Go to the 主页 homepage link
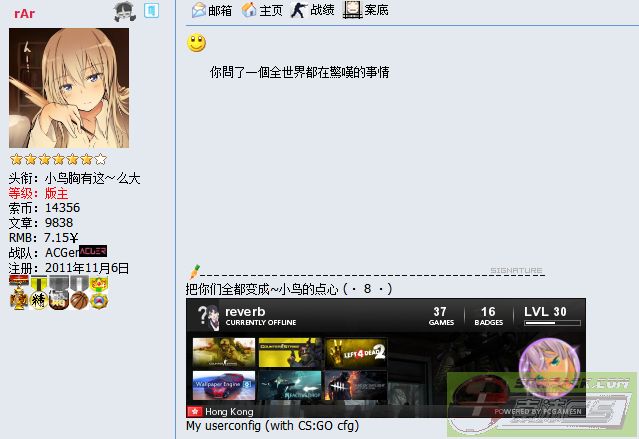The width and height of the screenshot is (639, 439). (262, 10)
